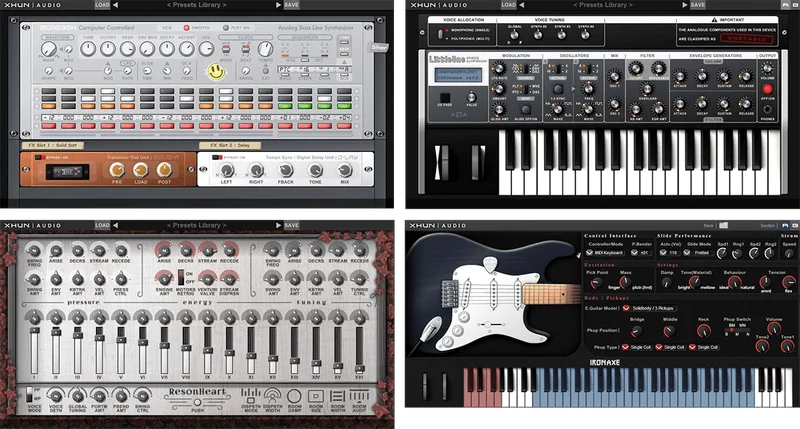The width and height of the screenshot is (800, 429).
Task: Open first Pkup Type Single Coil dropdown
Action: coord(636,347)
